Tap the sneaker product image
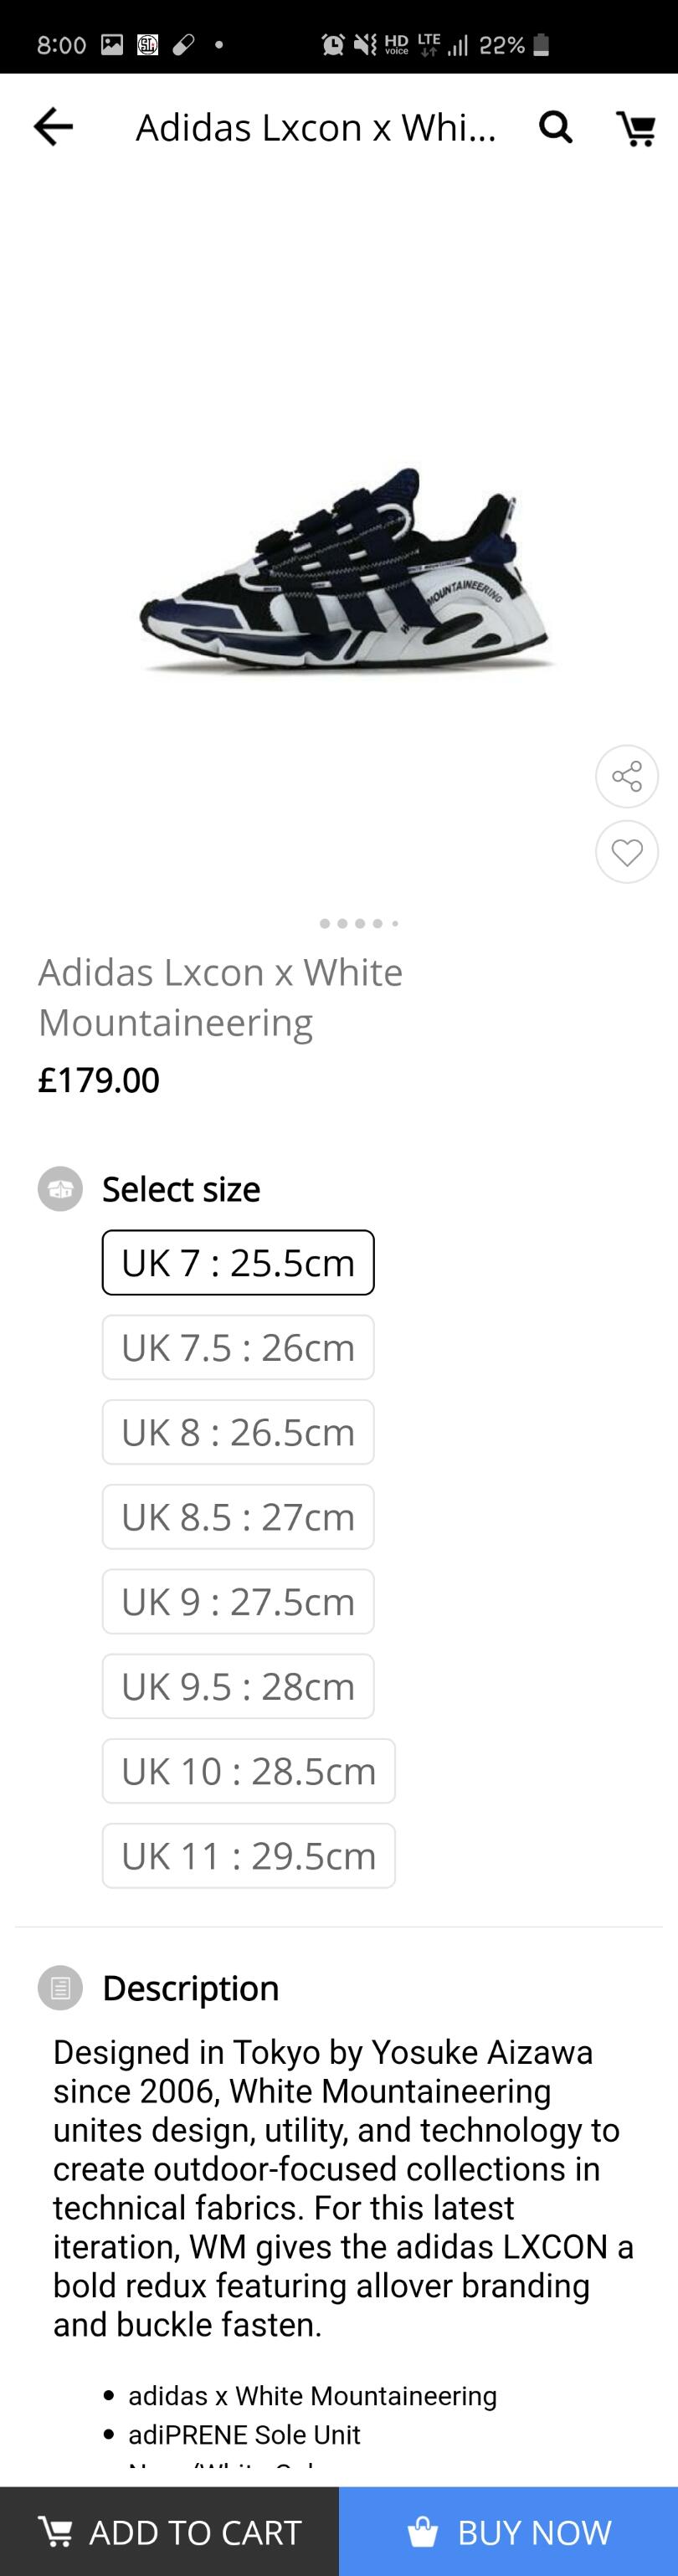 click(345, 570)
